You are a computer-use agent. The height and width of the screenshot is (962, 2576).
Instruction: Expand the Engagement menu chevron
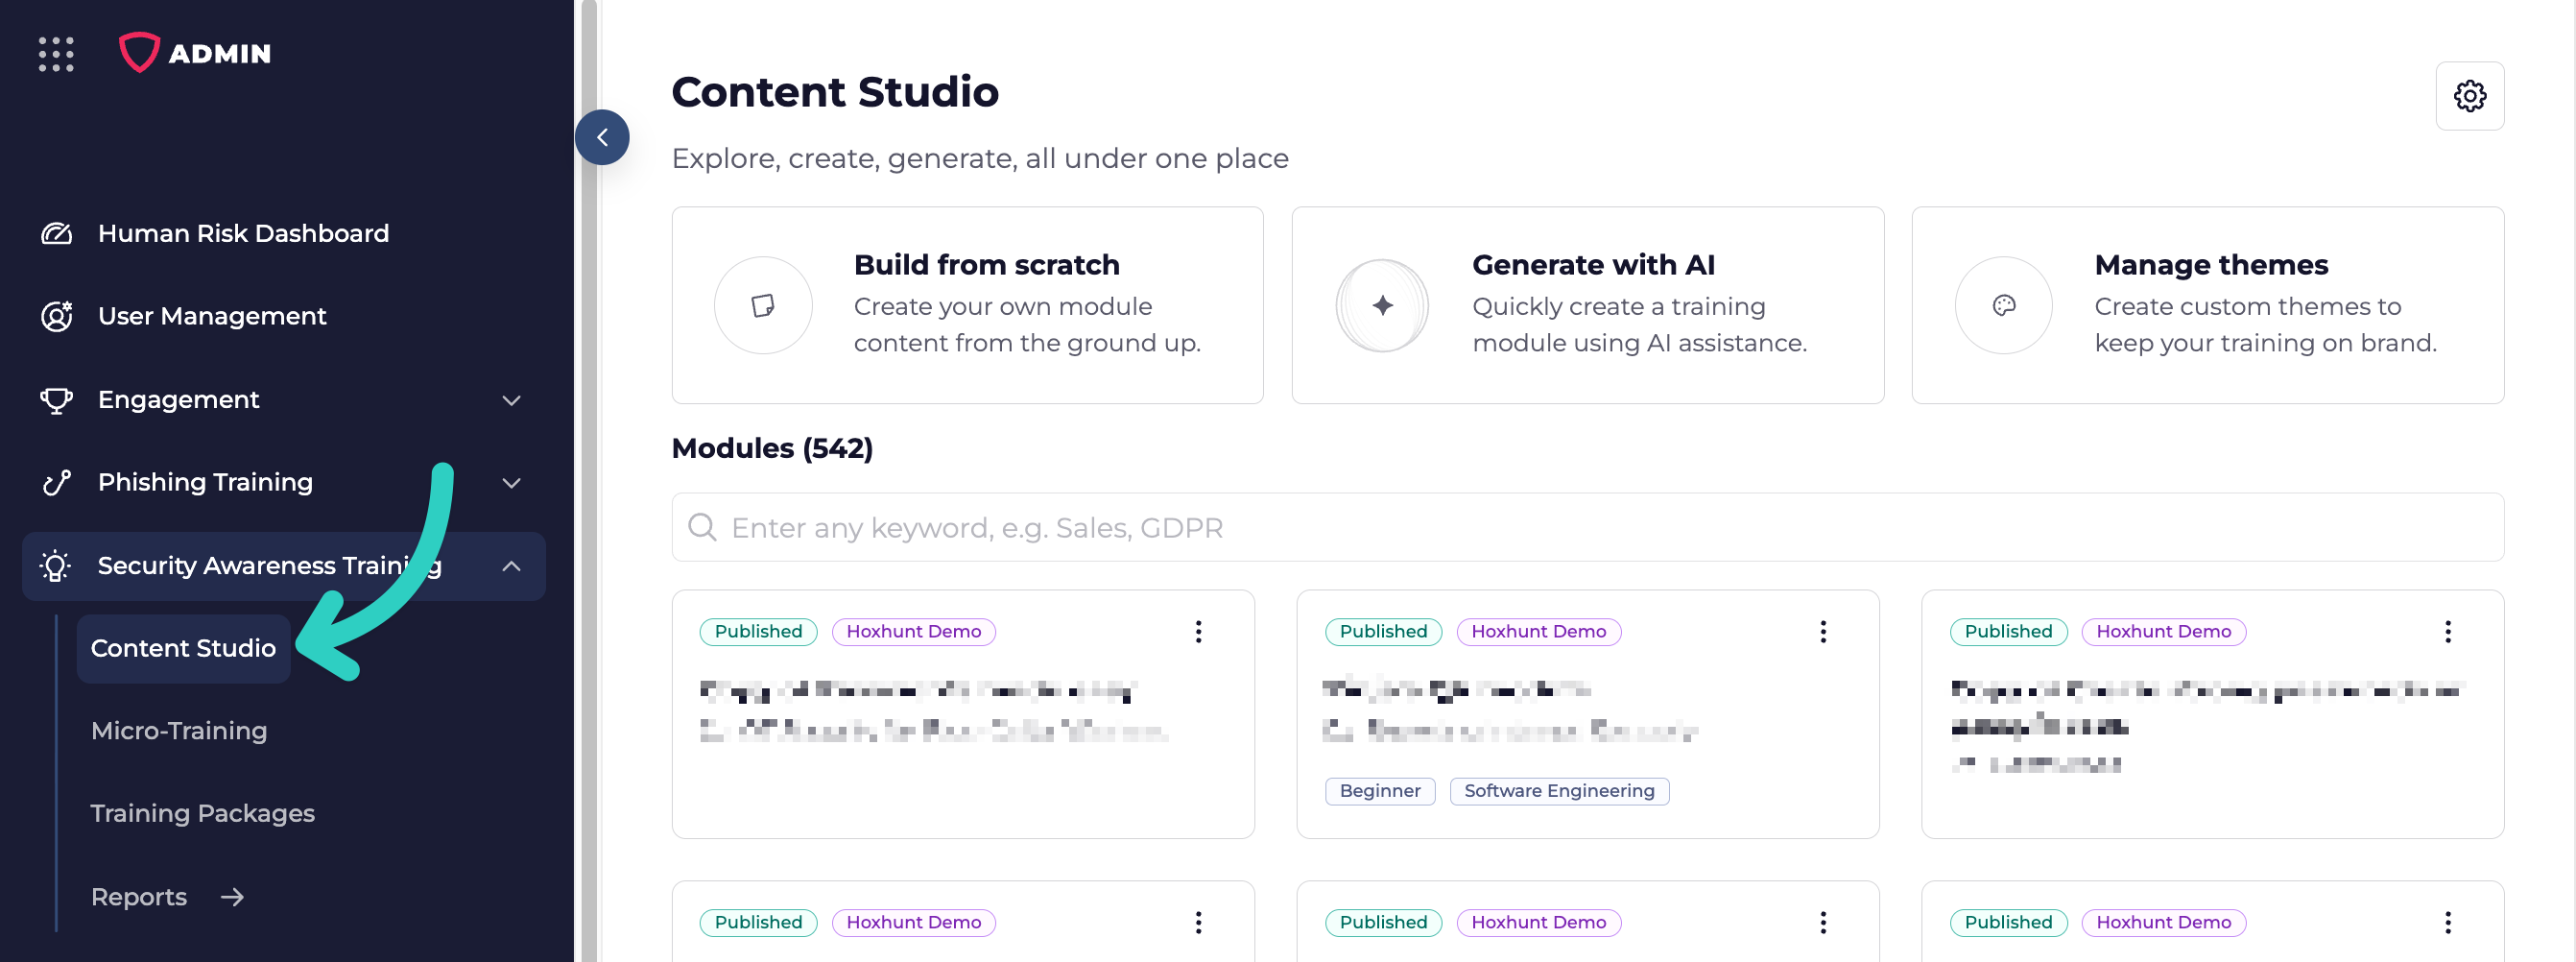pyautogui.click(x=511, y=400)
